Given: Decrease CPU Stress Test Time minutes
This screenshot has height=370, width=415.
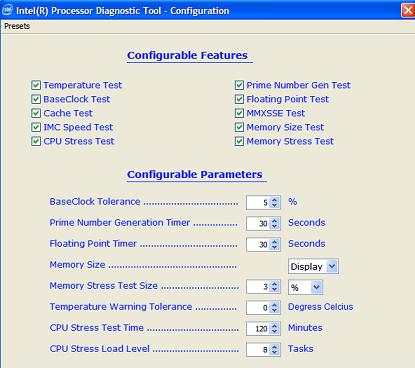Looking at the screenshot, I should coord(274,331).
